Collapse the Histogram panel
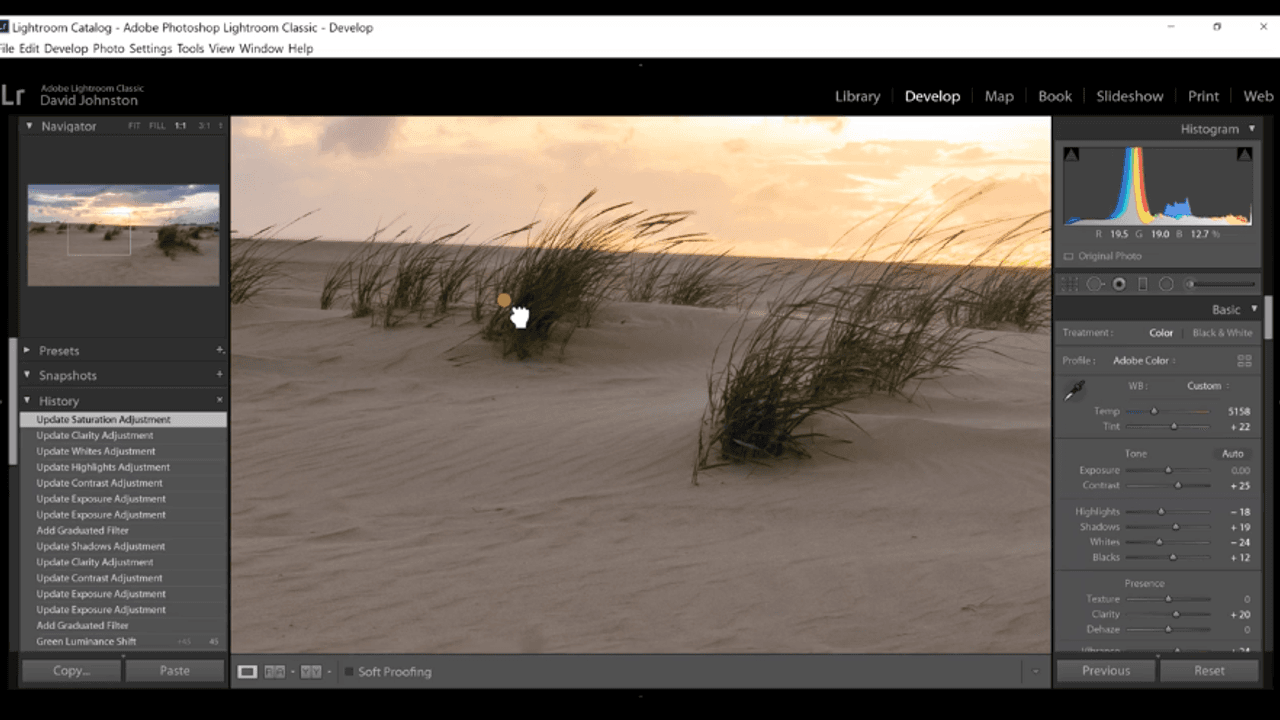The width and height of the screenshot is (1280, 720). tap(1250, 129)
